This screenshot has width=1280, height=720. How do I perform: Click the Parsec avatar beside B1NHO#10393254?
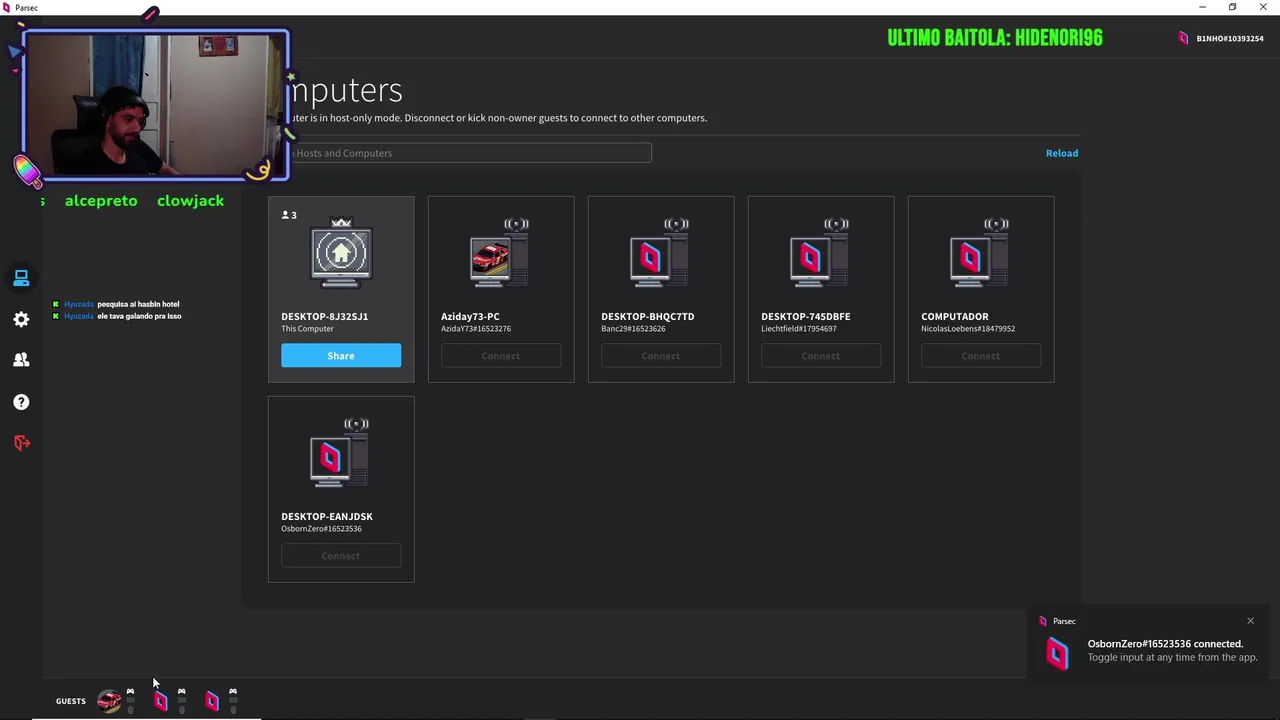click(1183, 38)
